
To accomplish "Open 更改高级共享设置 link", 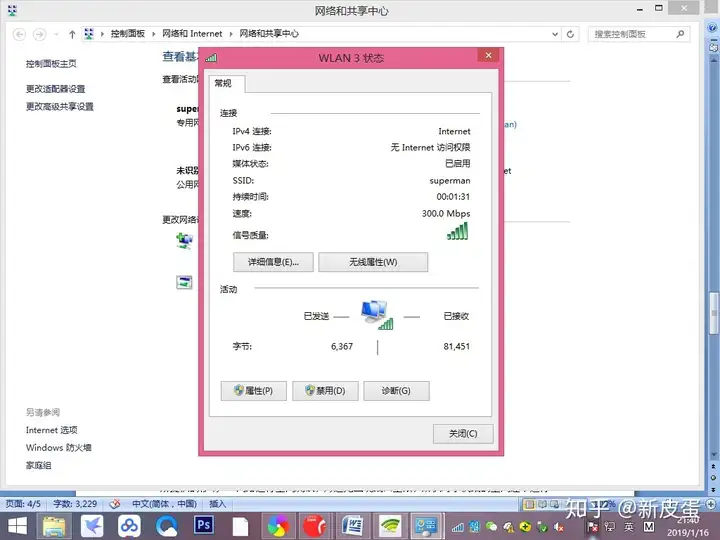I will click(60, 107).
